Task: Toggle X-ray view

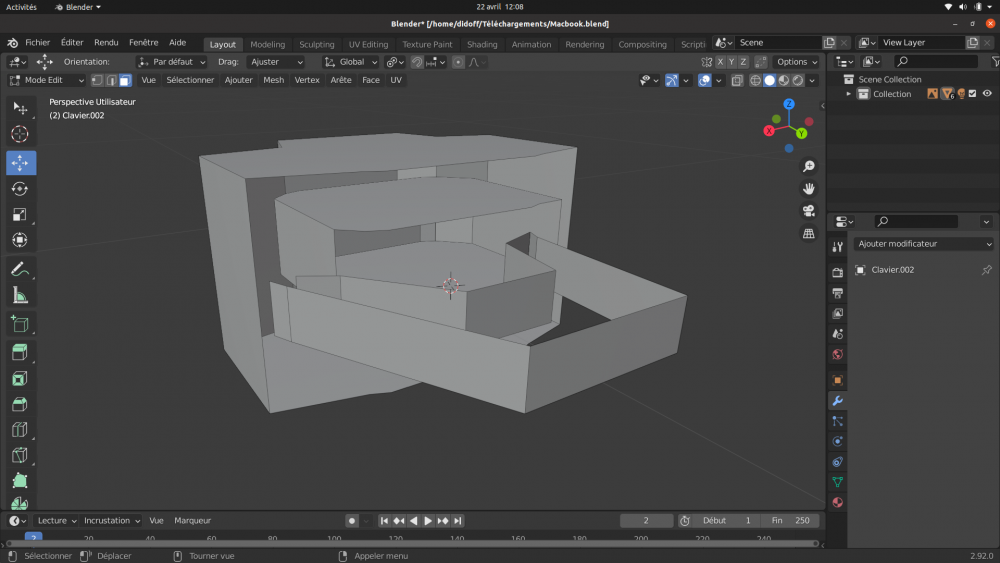Action: click(x=737, y=80)
